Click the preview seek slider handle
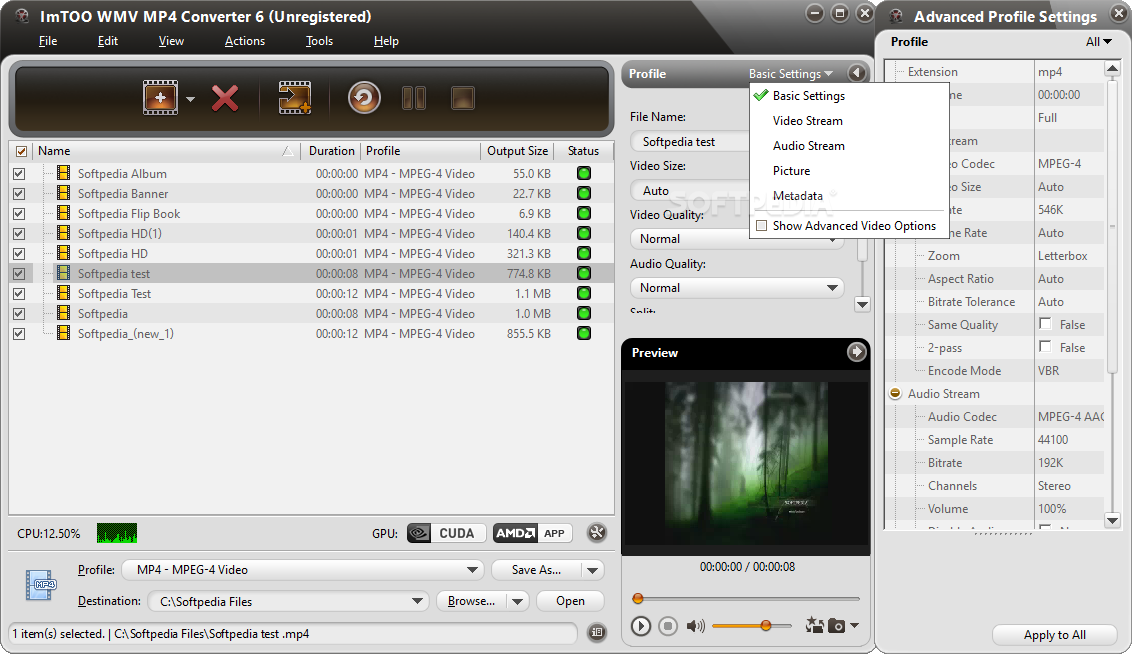 click(x=637, y=598)
